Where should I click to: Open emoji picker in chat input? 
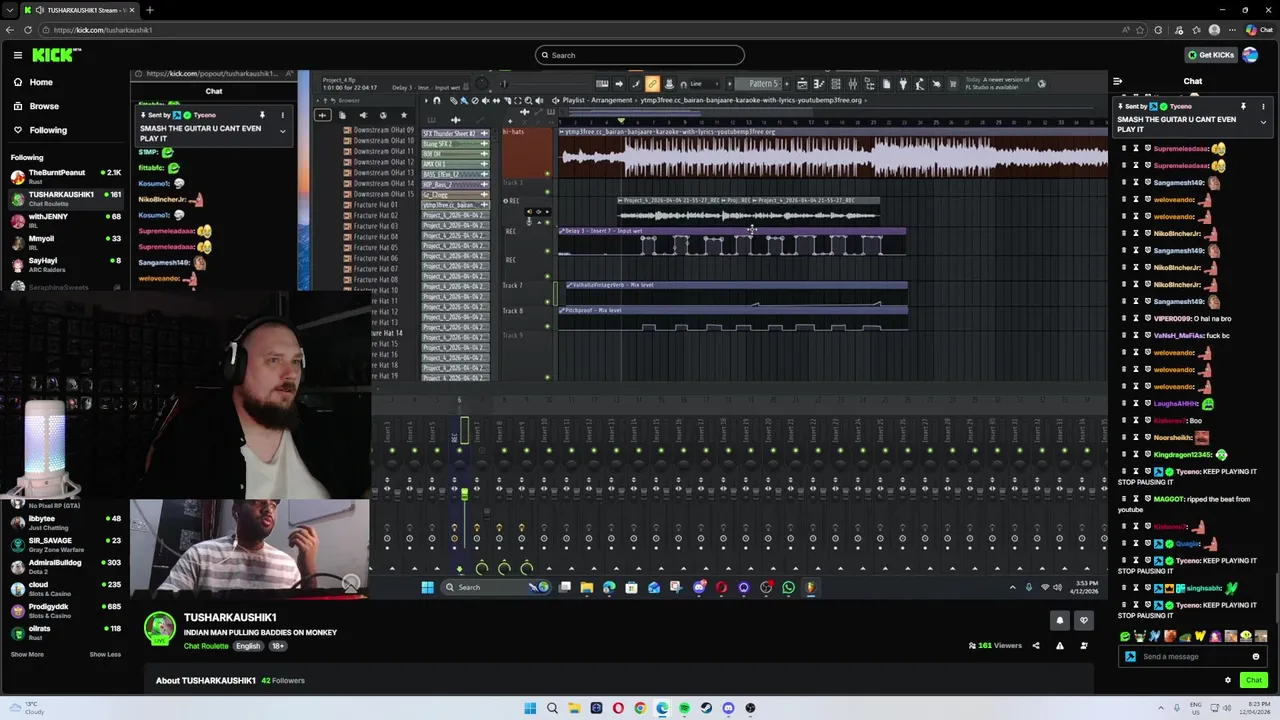click(1256, 657)
